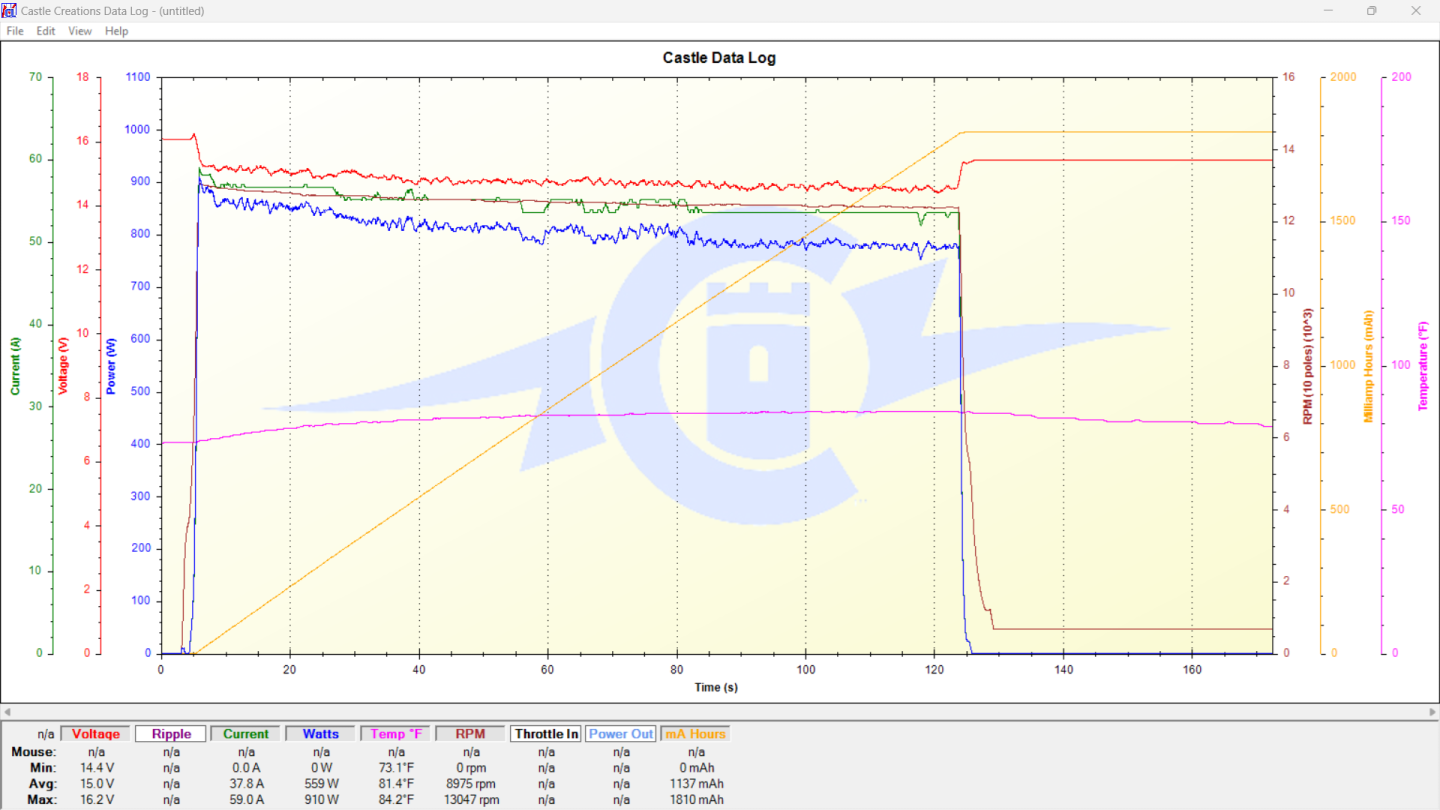Close the Castle Data Log window
This screenshot has height=810, width=1440.
coord(1416,10)
